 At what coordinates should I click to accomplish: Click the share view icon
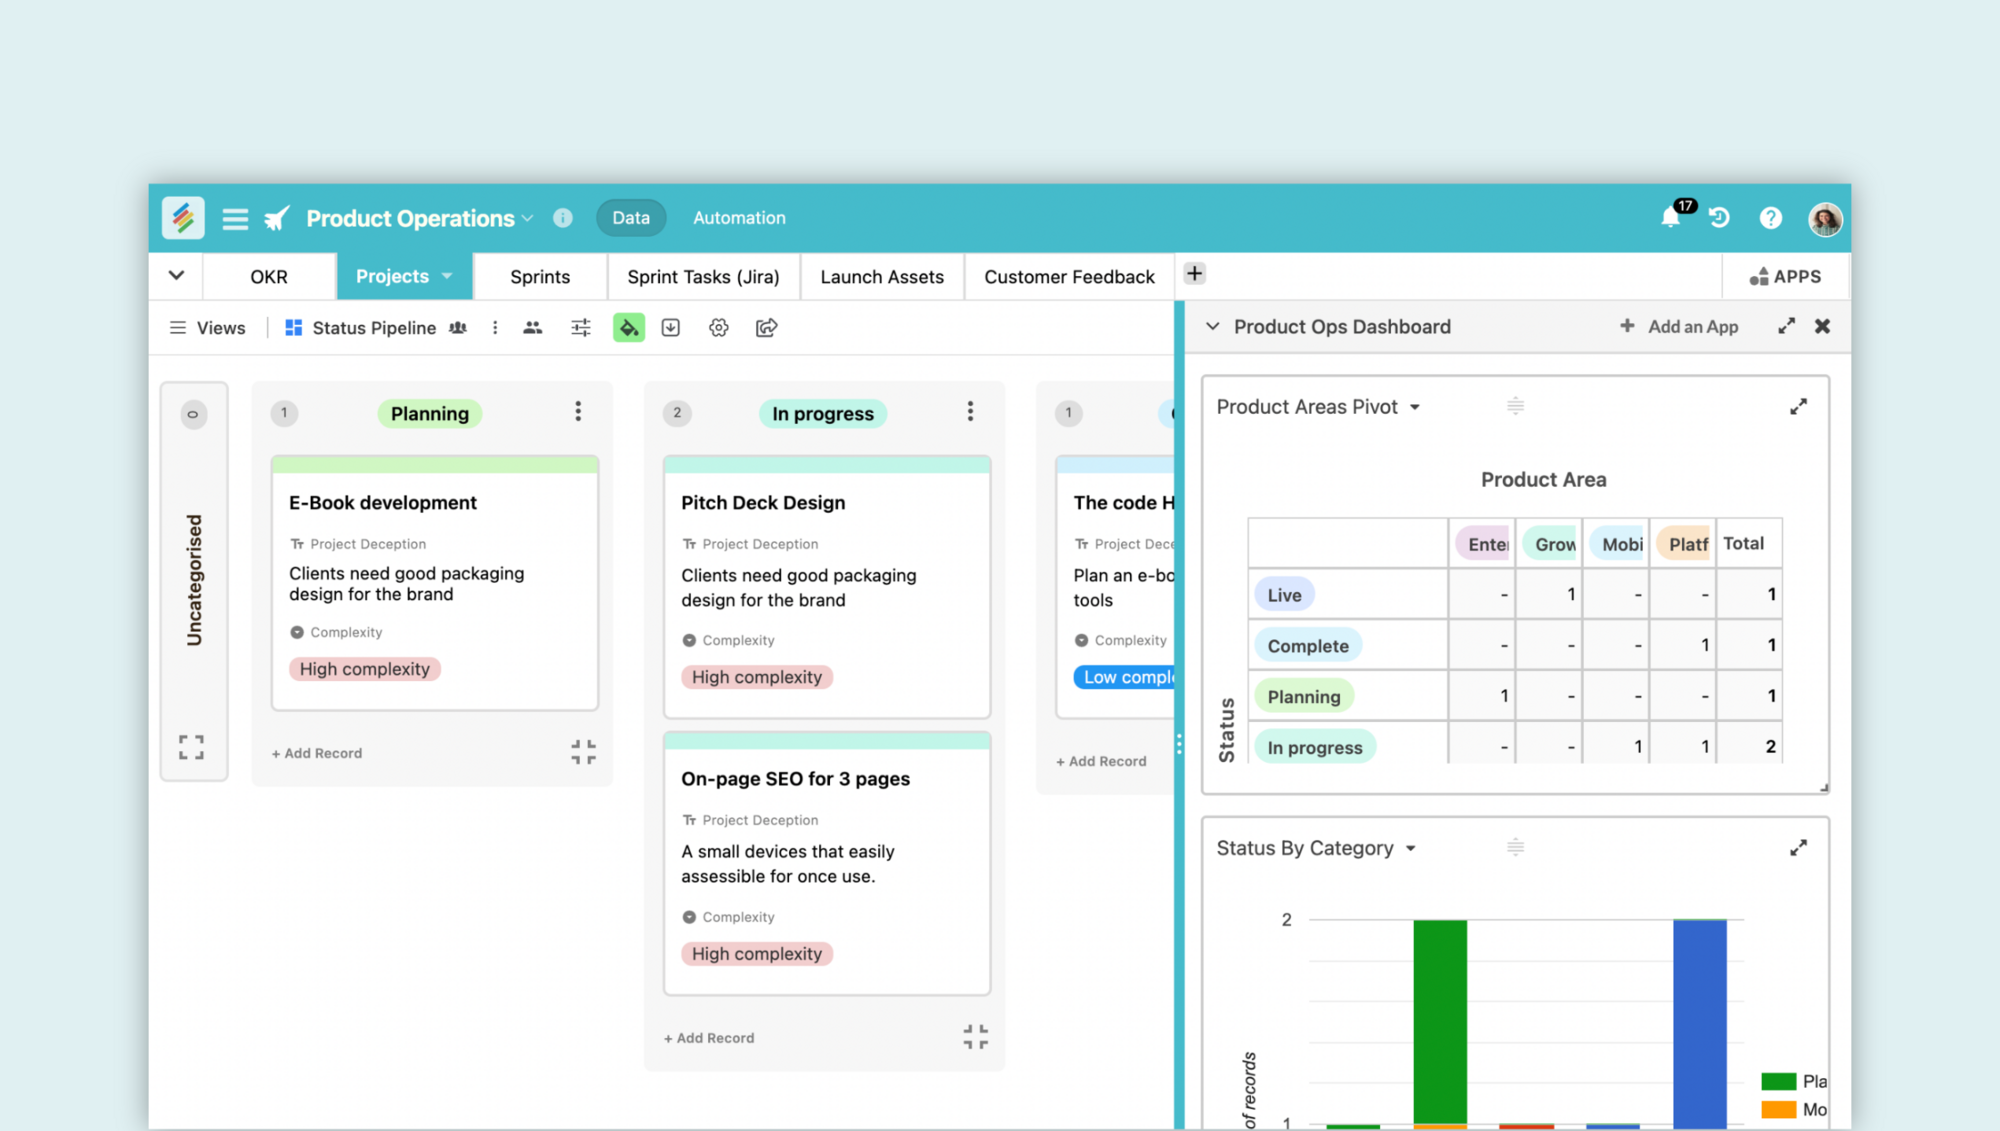click(x=766, y=327)
